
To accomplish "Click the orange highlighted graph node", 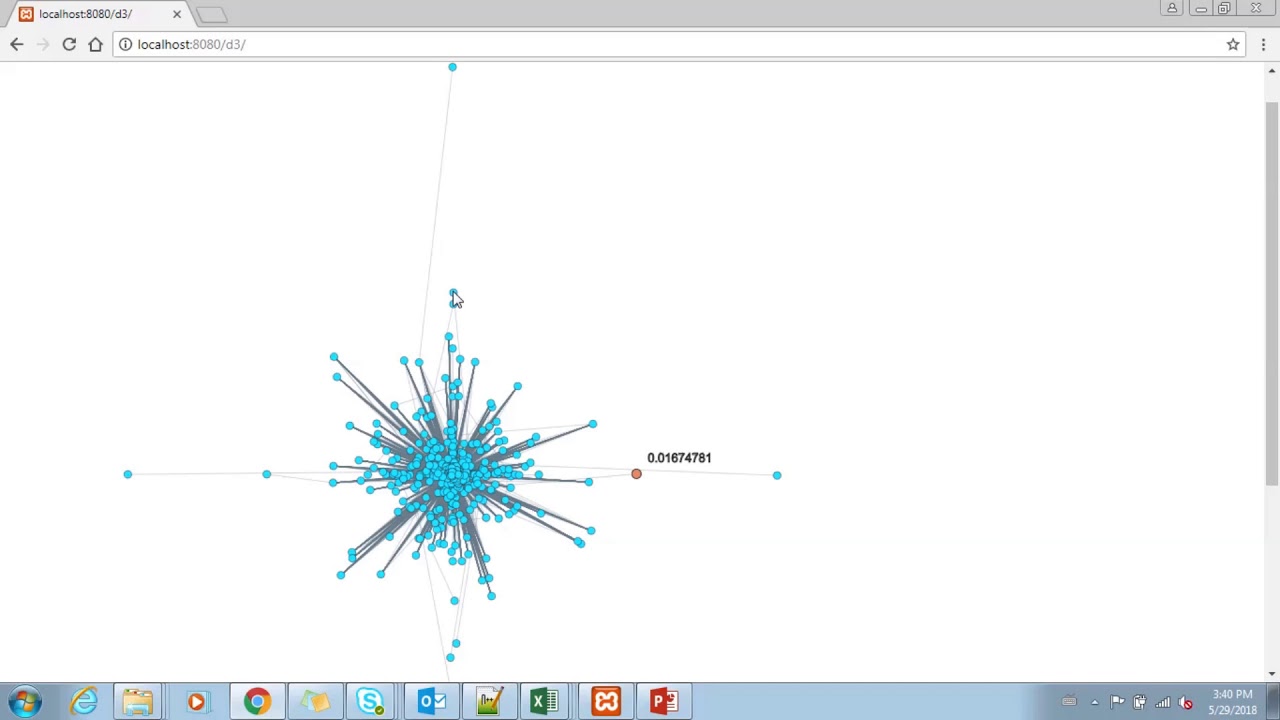I will click(x=636, y=474).
